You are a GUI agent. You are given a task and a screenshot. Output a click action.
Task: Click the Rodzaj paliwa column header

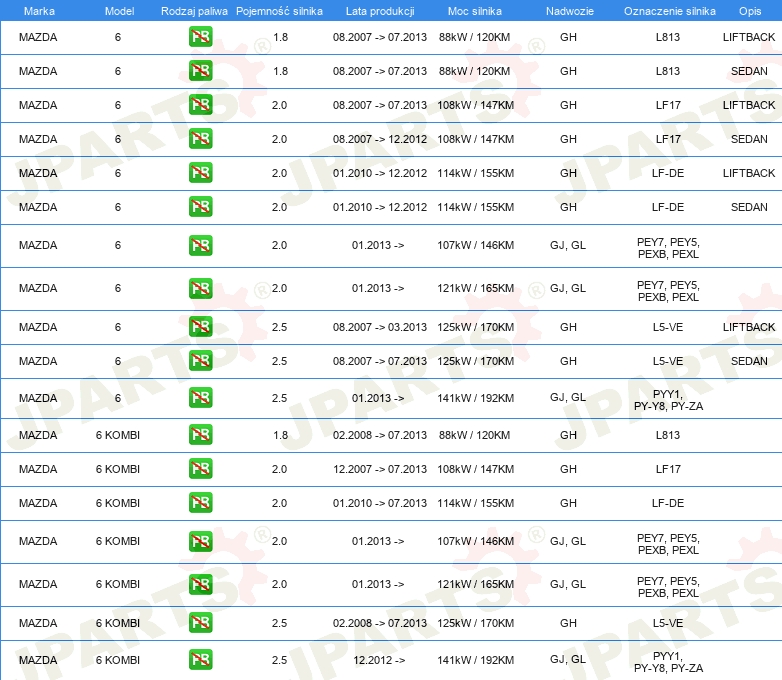tap(193, 10)
